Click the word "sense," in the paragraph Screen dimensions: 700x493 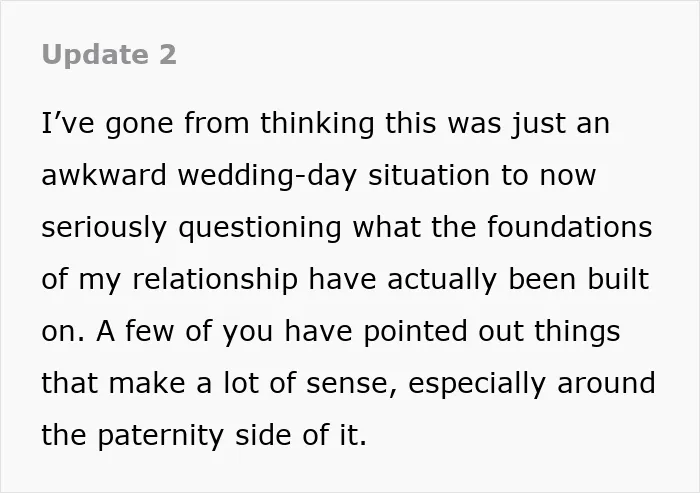(x=351, y=384)
